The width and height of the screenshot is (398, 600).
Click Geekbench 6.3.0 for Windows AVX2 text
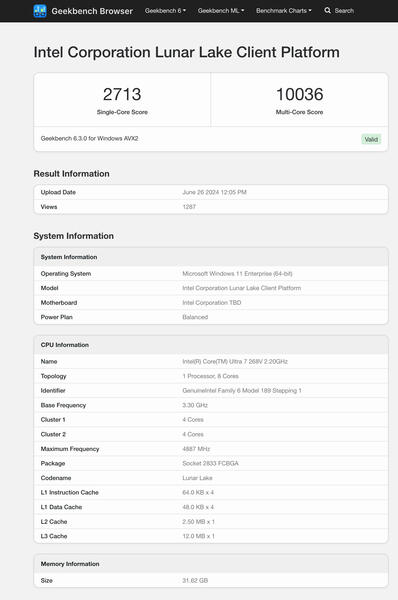[x=89, y=138]
